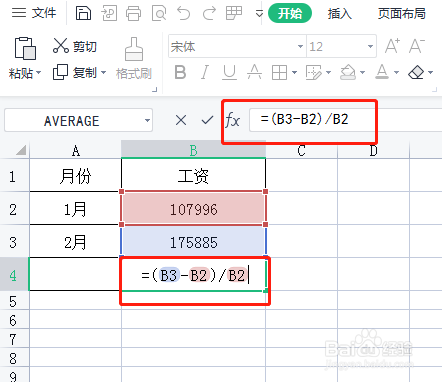Click the table format icon in quick toolbar
Image resolution: width=442 pixels, height=382 pixels.
(x=234, y=14)
